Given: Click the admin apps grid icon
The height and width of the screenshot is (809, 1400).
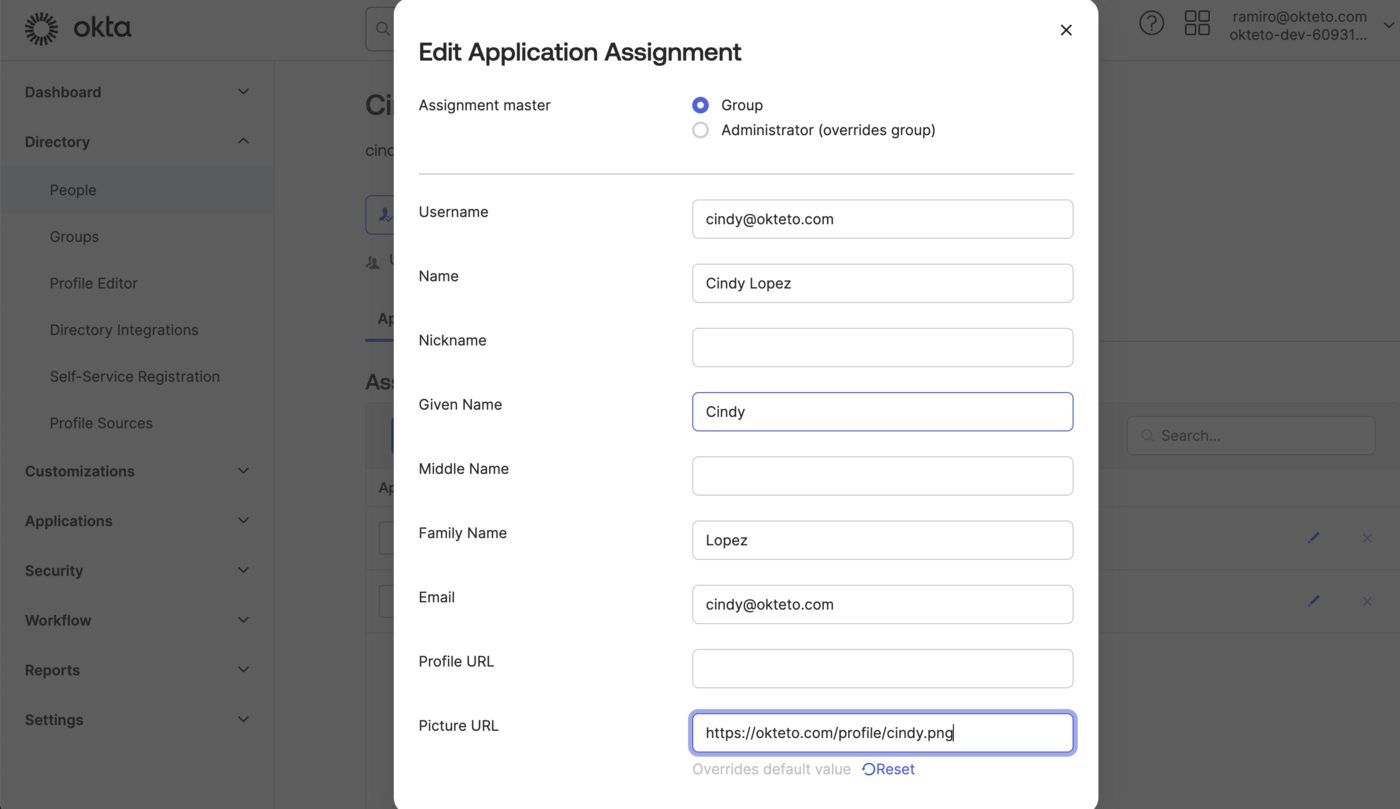Looking at the screenshot, I should point(1197,22).
